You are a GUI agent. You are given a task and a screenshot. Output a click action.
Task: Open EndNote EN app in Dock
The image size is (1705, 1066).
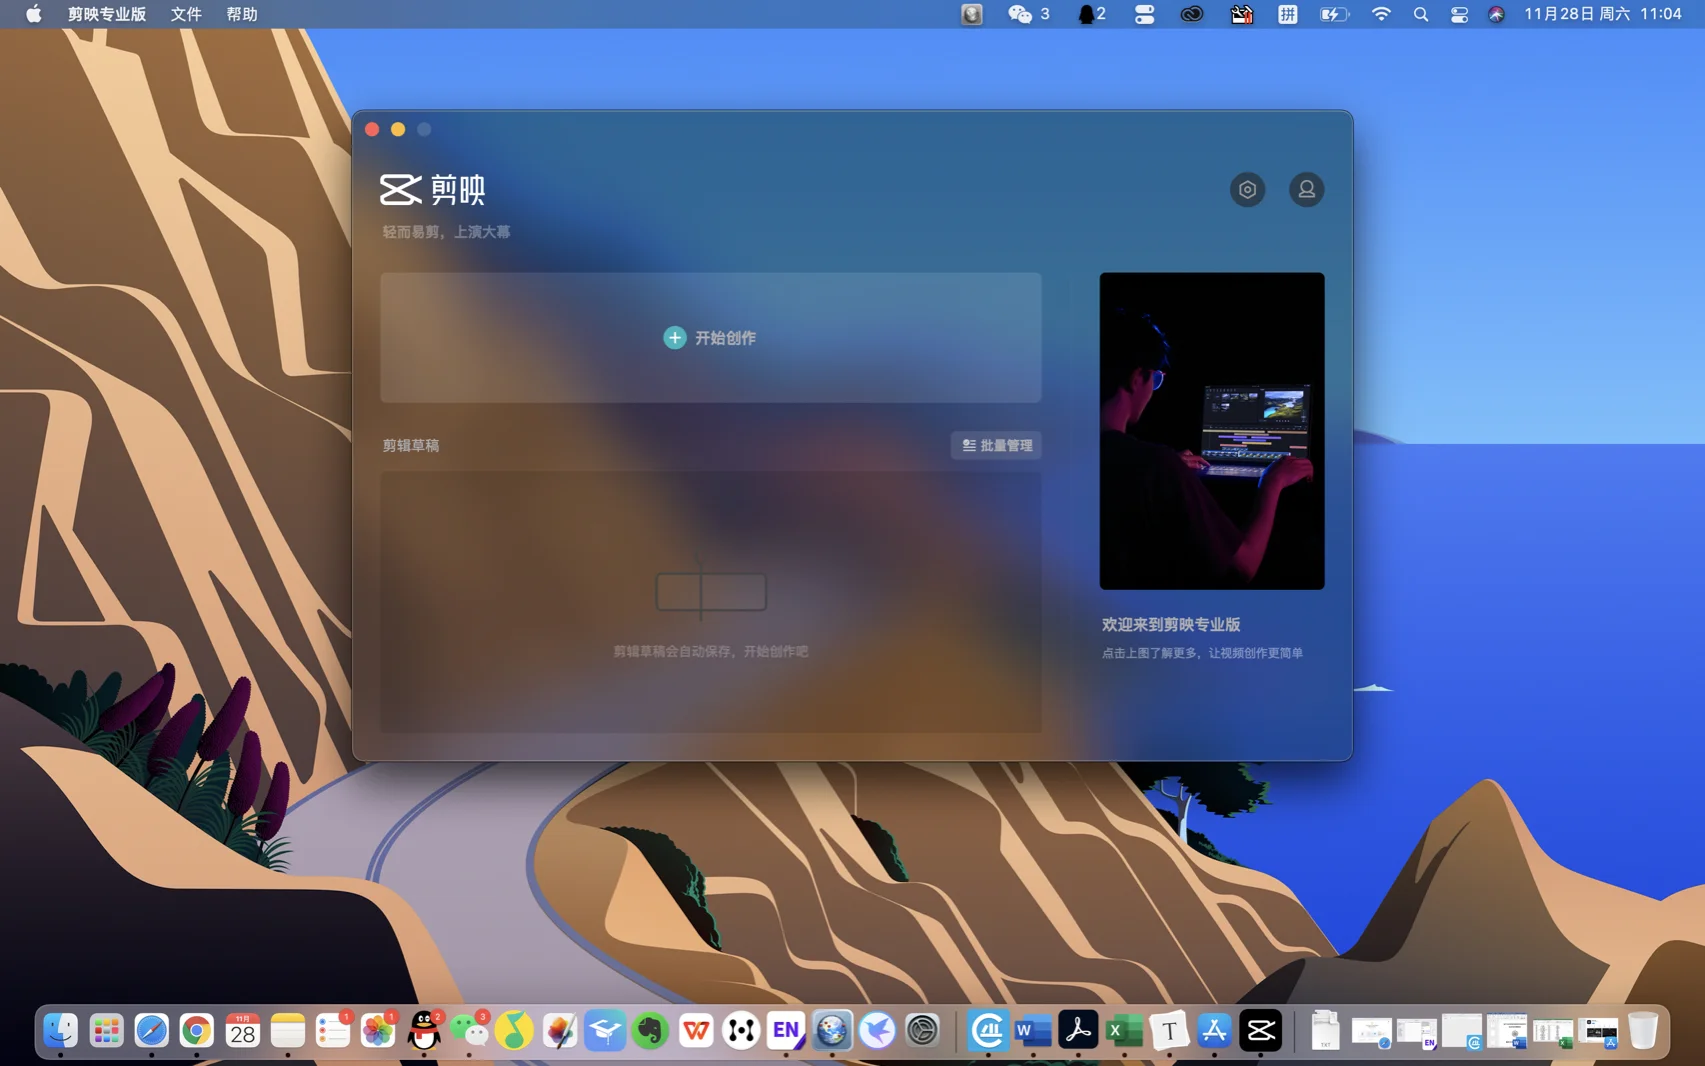786,1030
